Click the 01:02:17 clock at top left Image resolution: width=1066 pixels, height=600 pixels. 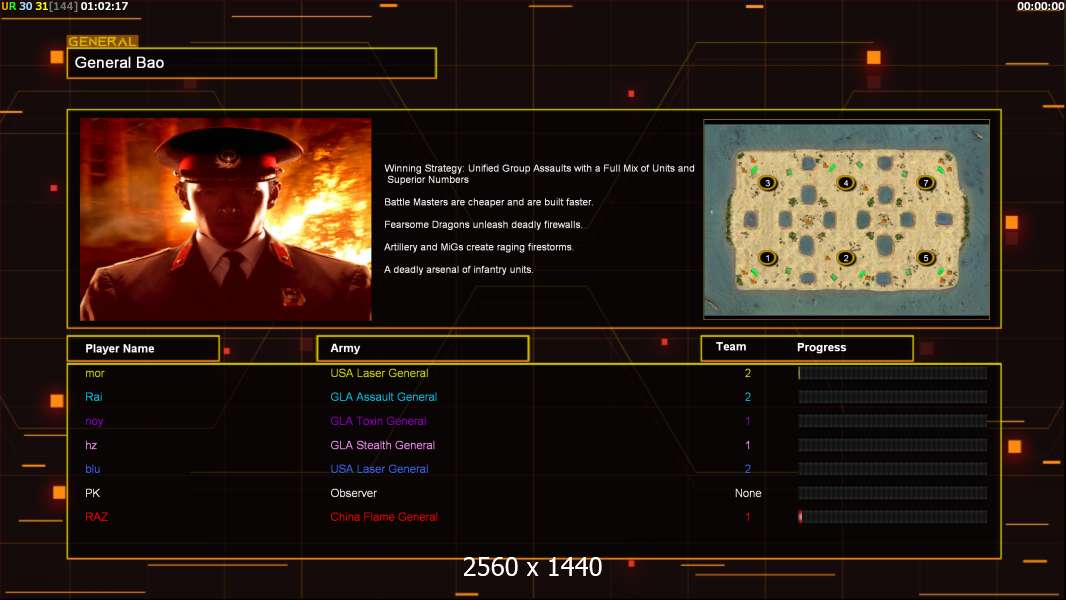(x=104, y=6)
